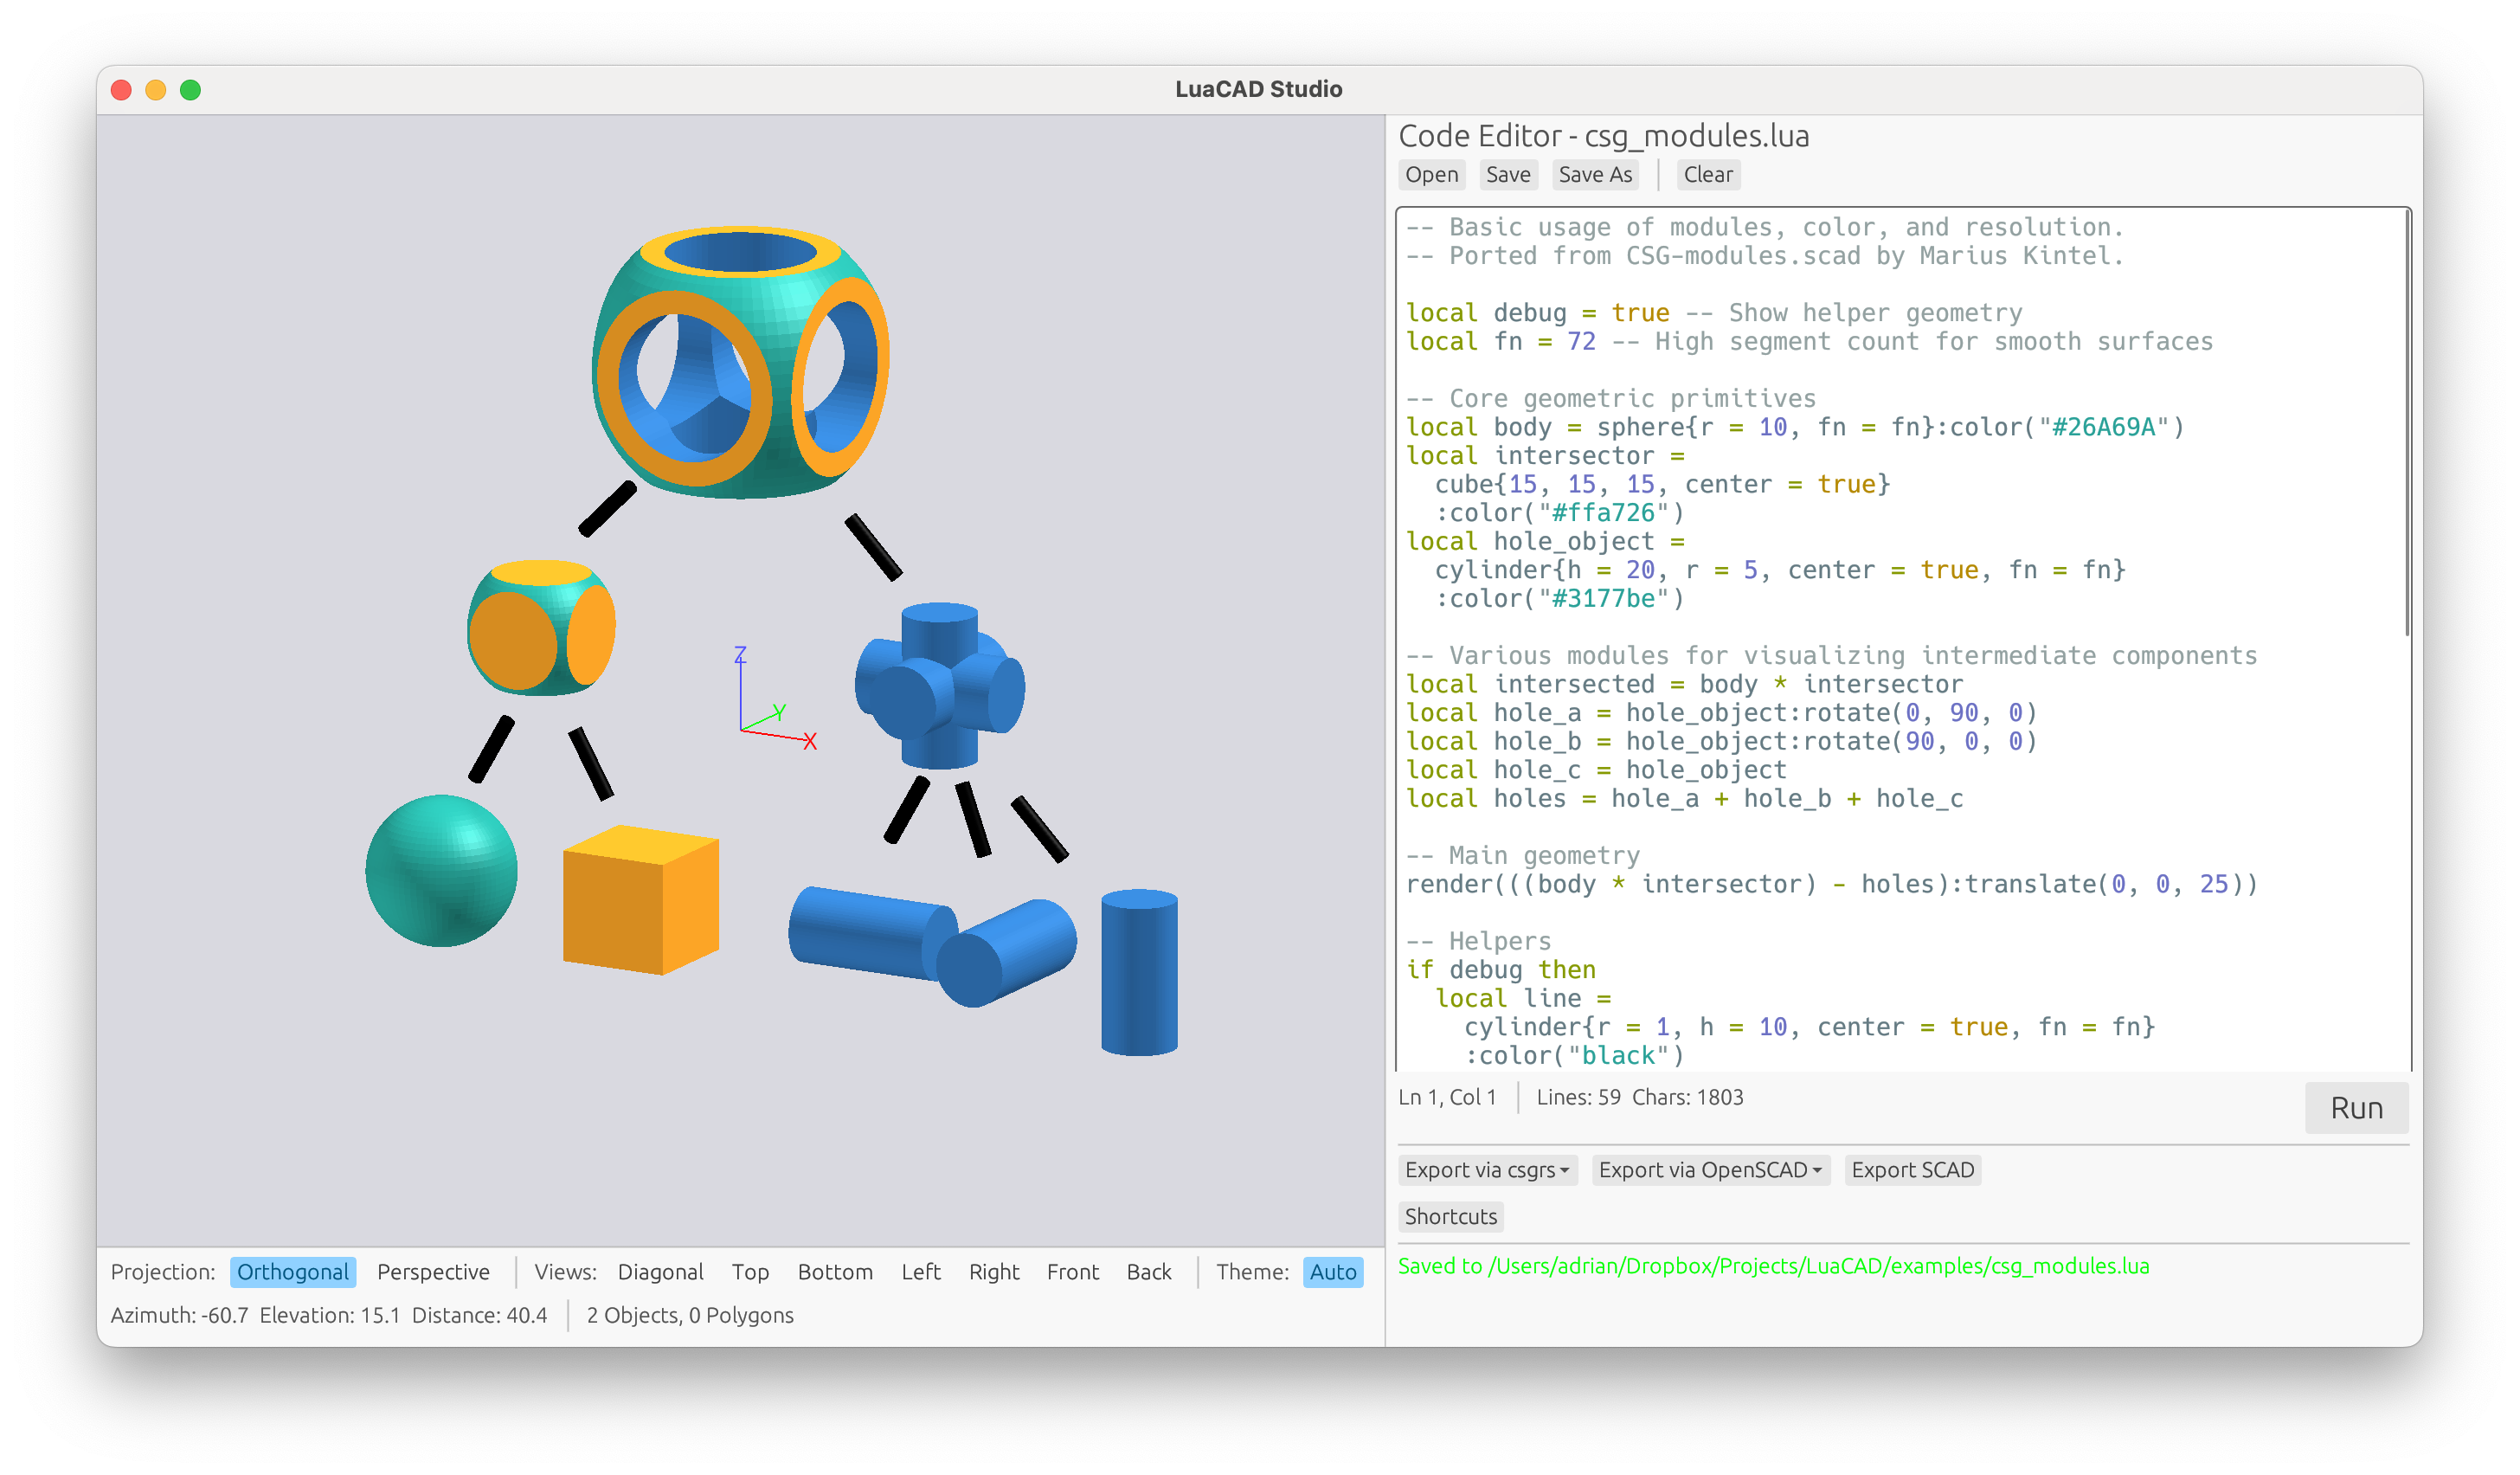Image resolution: width=2520 pixels, height=1475 pixels.
Task: Click the large hollowed sphere model at top
Action: point(740,361)
